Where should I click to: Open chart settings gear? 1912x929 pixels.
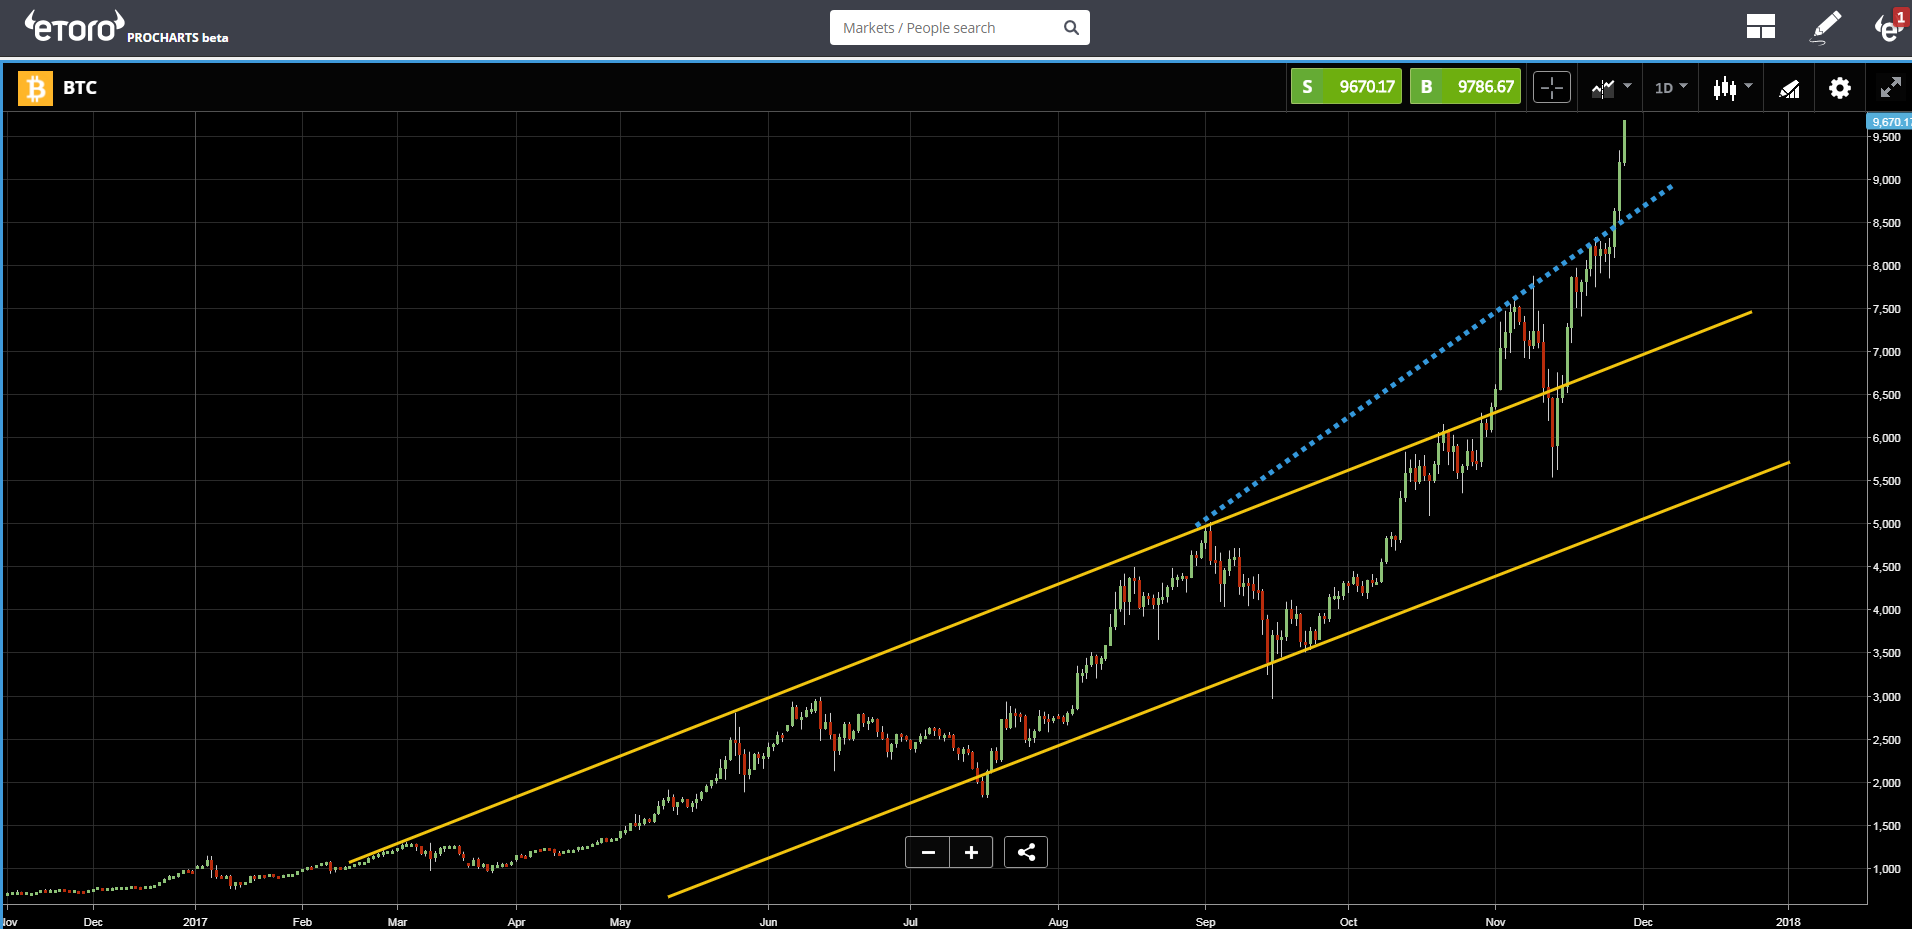pyautogui.click(x=1840, y=88)
